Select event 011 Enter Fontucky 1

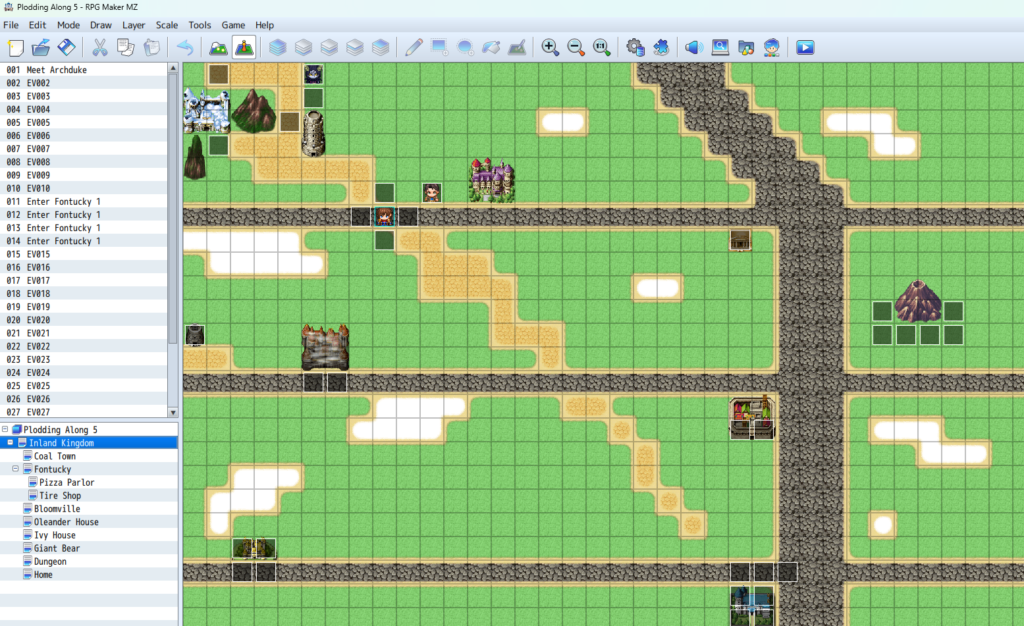(x=84, y=202)
